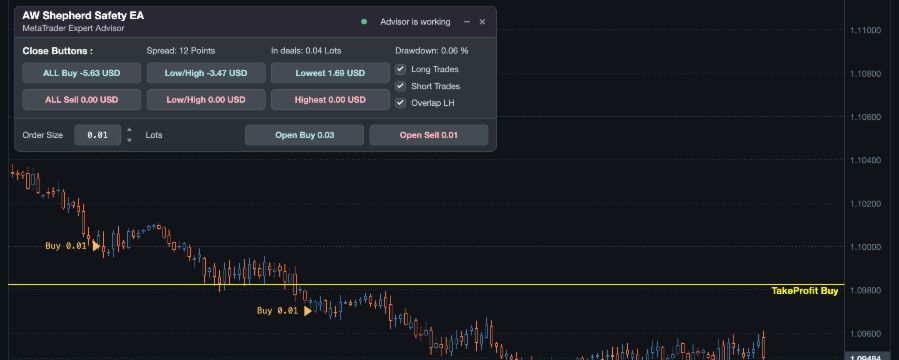
Task: Close ALL Sell 0.00 USD positions
Action: click(x=81, y=99)
